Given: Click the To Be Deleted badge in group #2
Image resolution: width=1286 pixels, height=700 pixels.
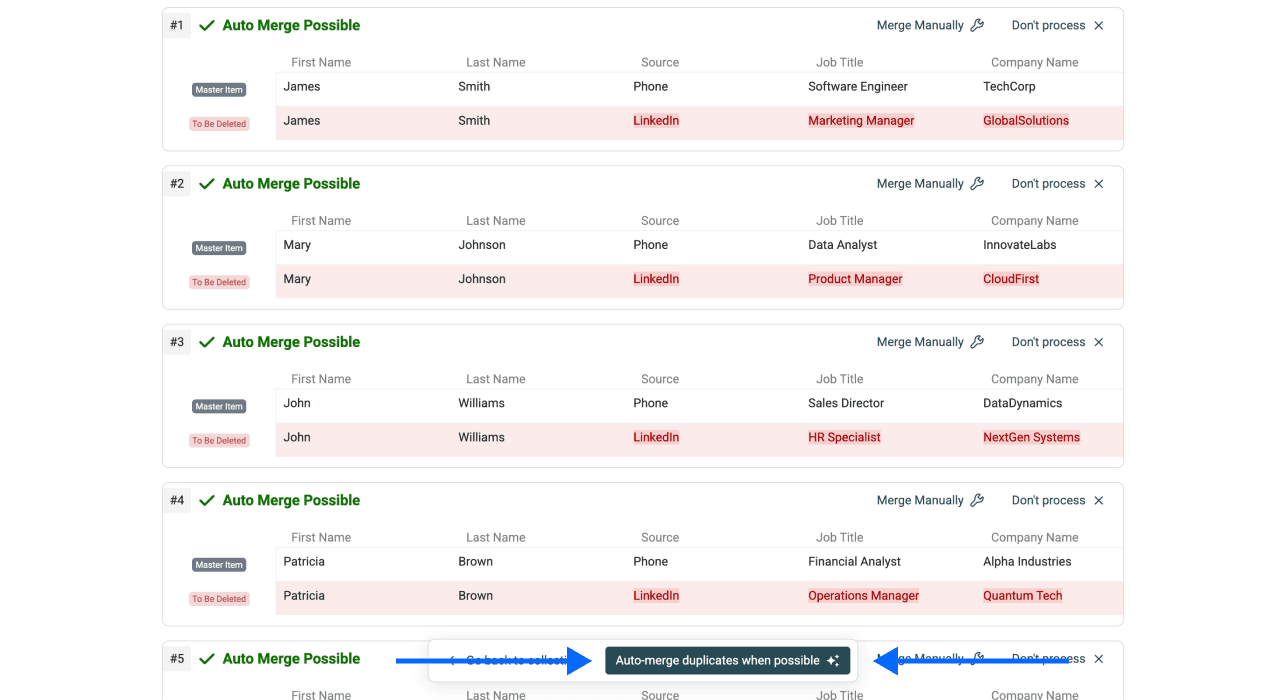Looking at the screenshot, I should point(218,281).
